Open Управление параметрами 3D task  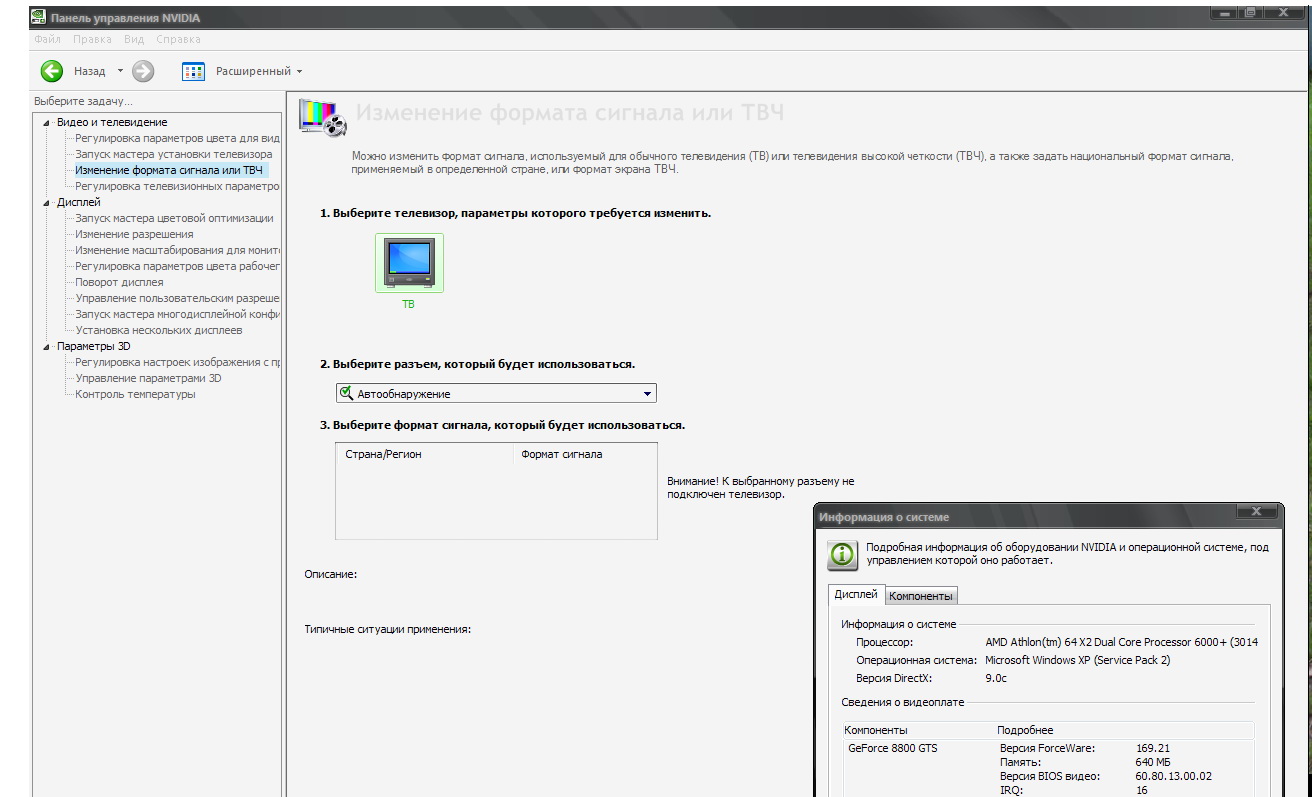(x=148, y=378)
